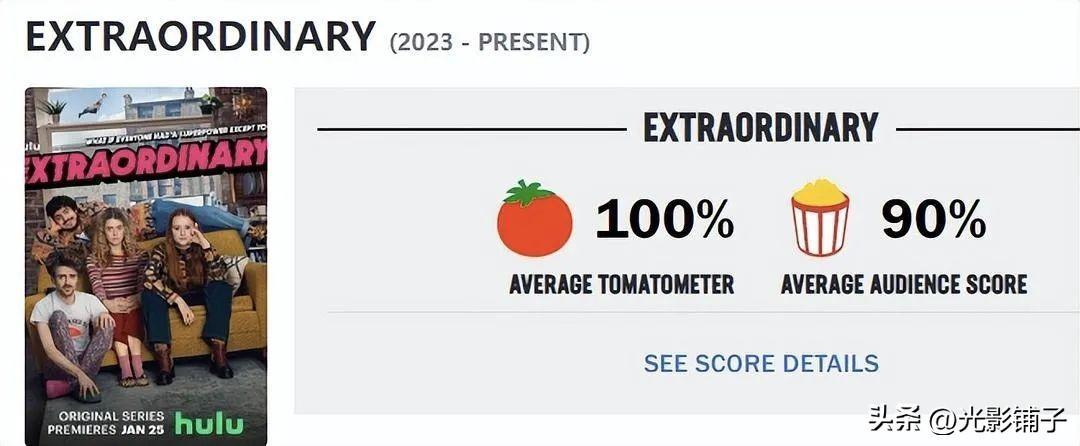Click the tagline above the poster title

click(x=176, y=134)
